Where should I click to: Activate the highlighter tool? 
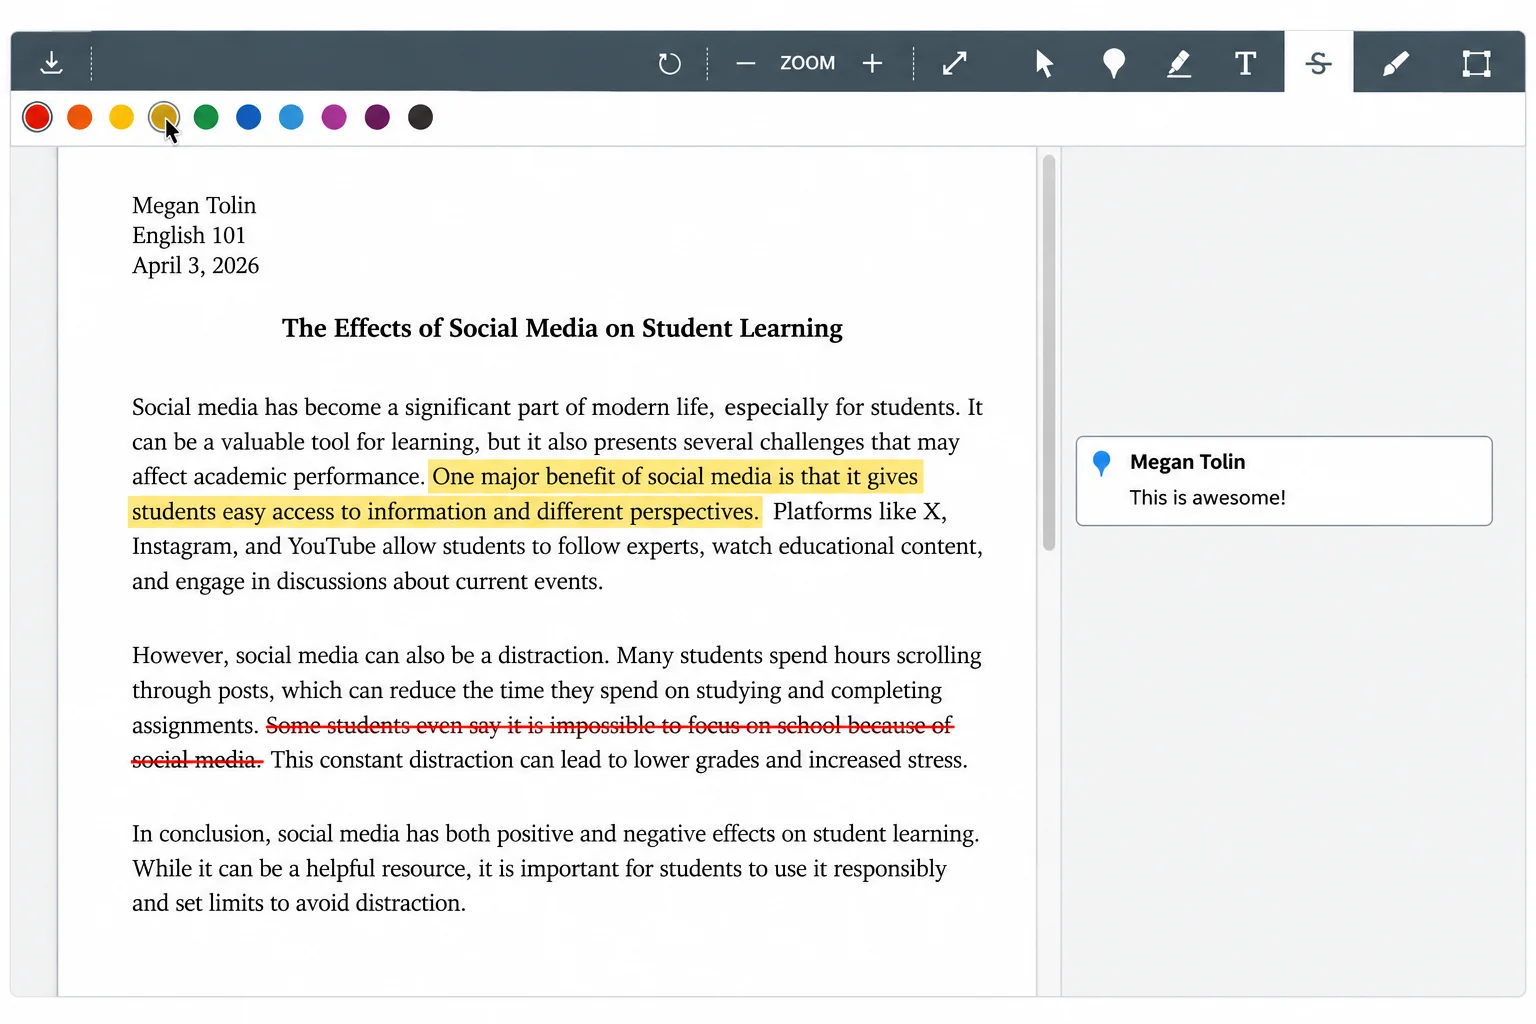pyautogui.click(x=1179, y=63)
